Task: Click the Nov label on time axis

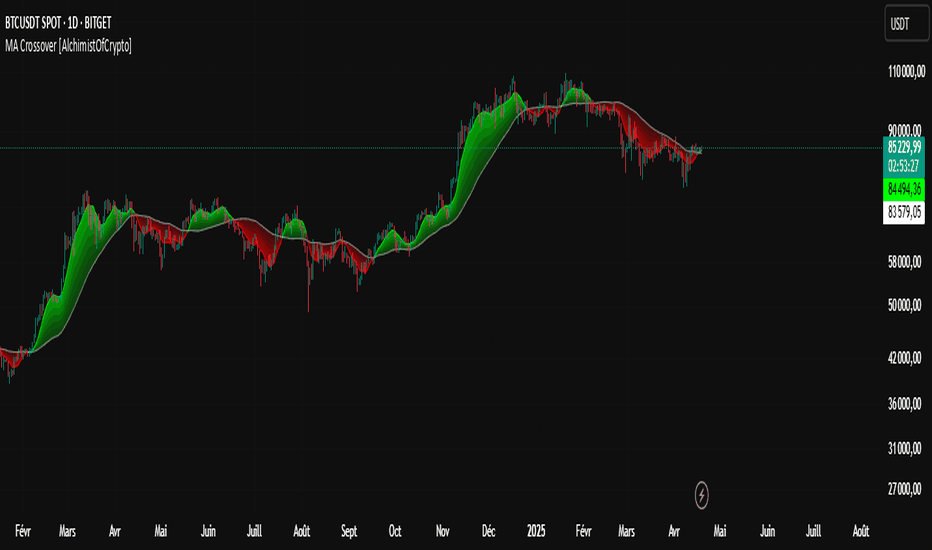Action: pos(442,530)
